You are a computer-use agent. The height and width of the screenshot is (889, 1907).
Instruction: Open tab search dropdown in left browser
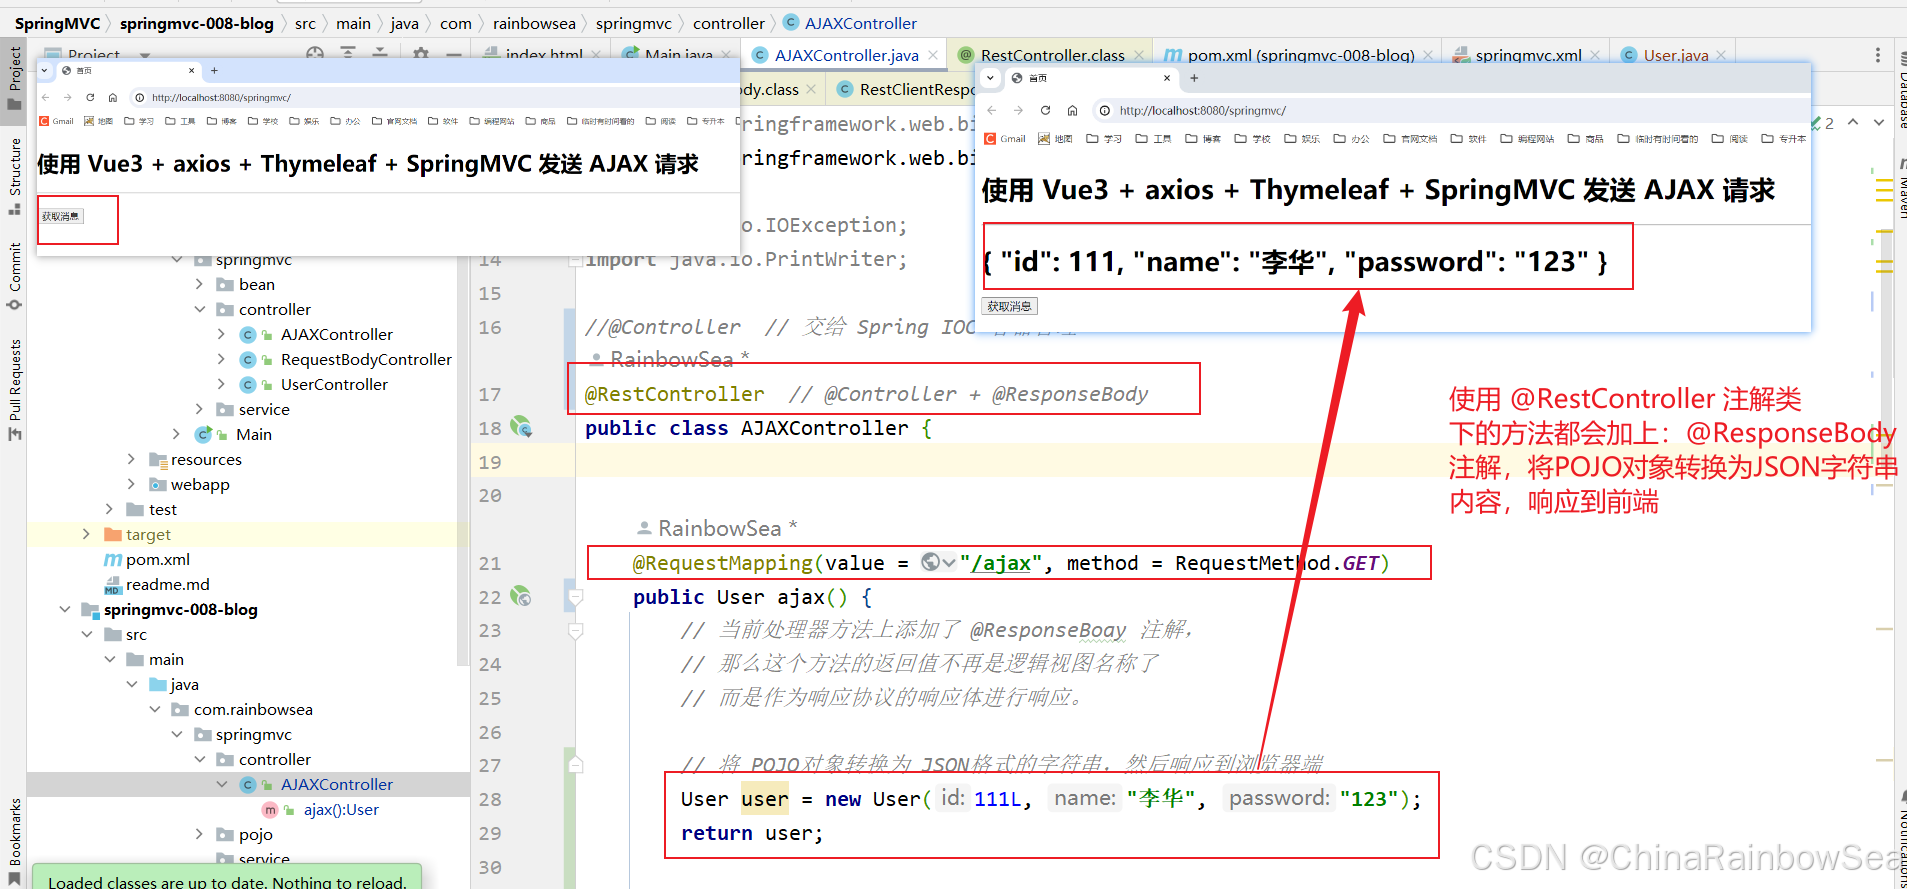[x=44, y=70]
